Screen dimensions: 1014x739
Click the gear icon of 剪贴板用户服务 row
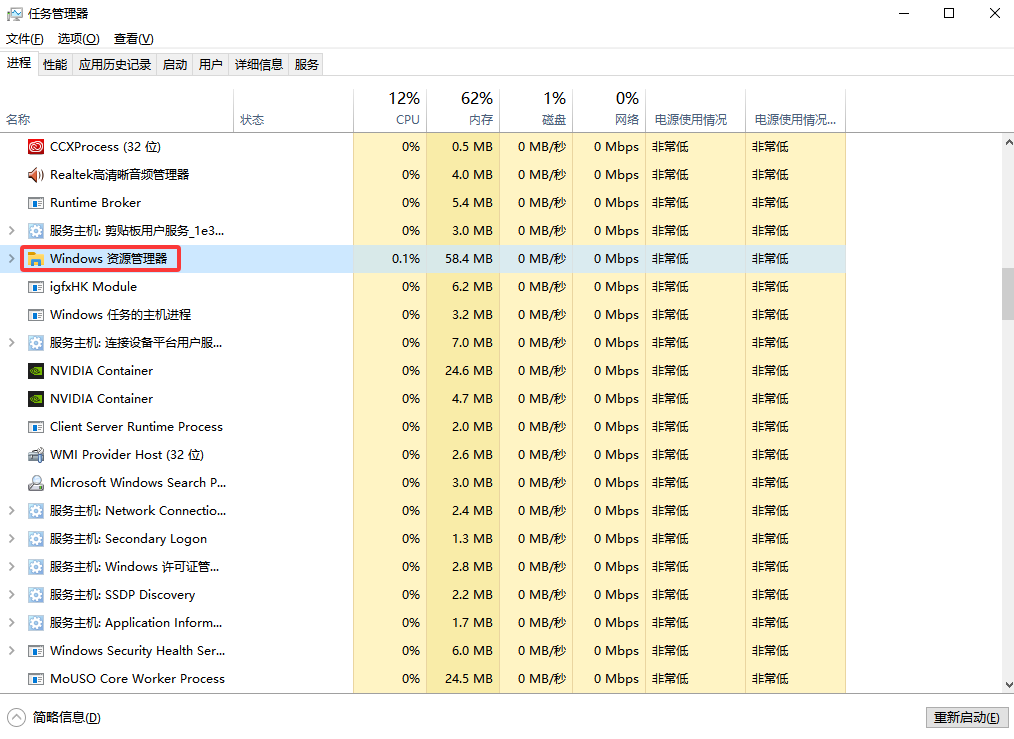36,231
